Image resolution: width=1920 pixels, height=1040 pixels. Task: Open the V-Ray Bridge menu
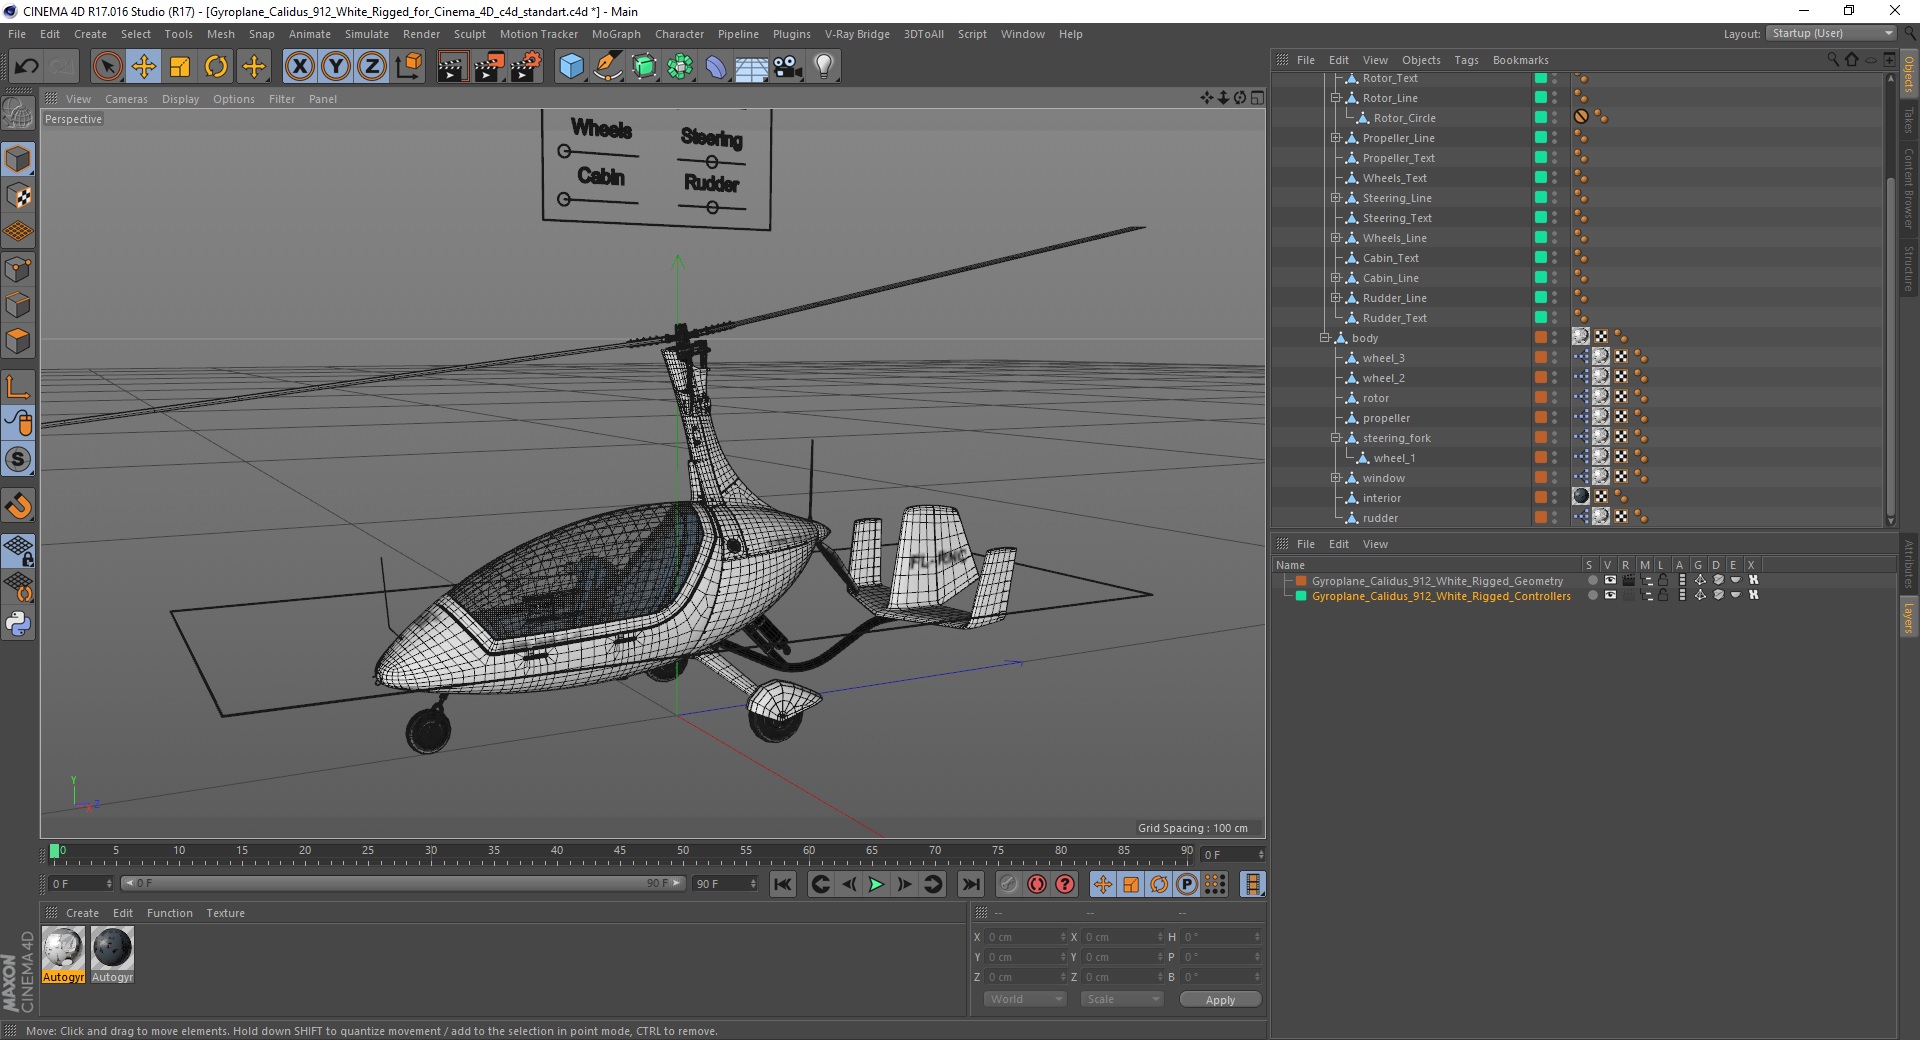pyautogui.click(x=857, y=34)
